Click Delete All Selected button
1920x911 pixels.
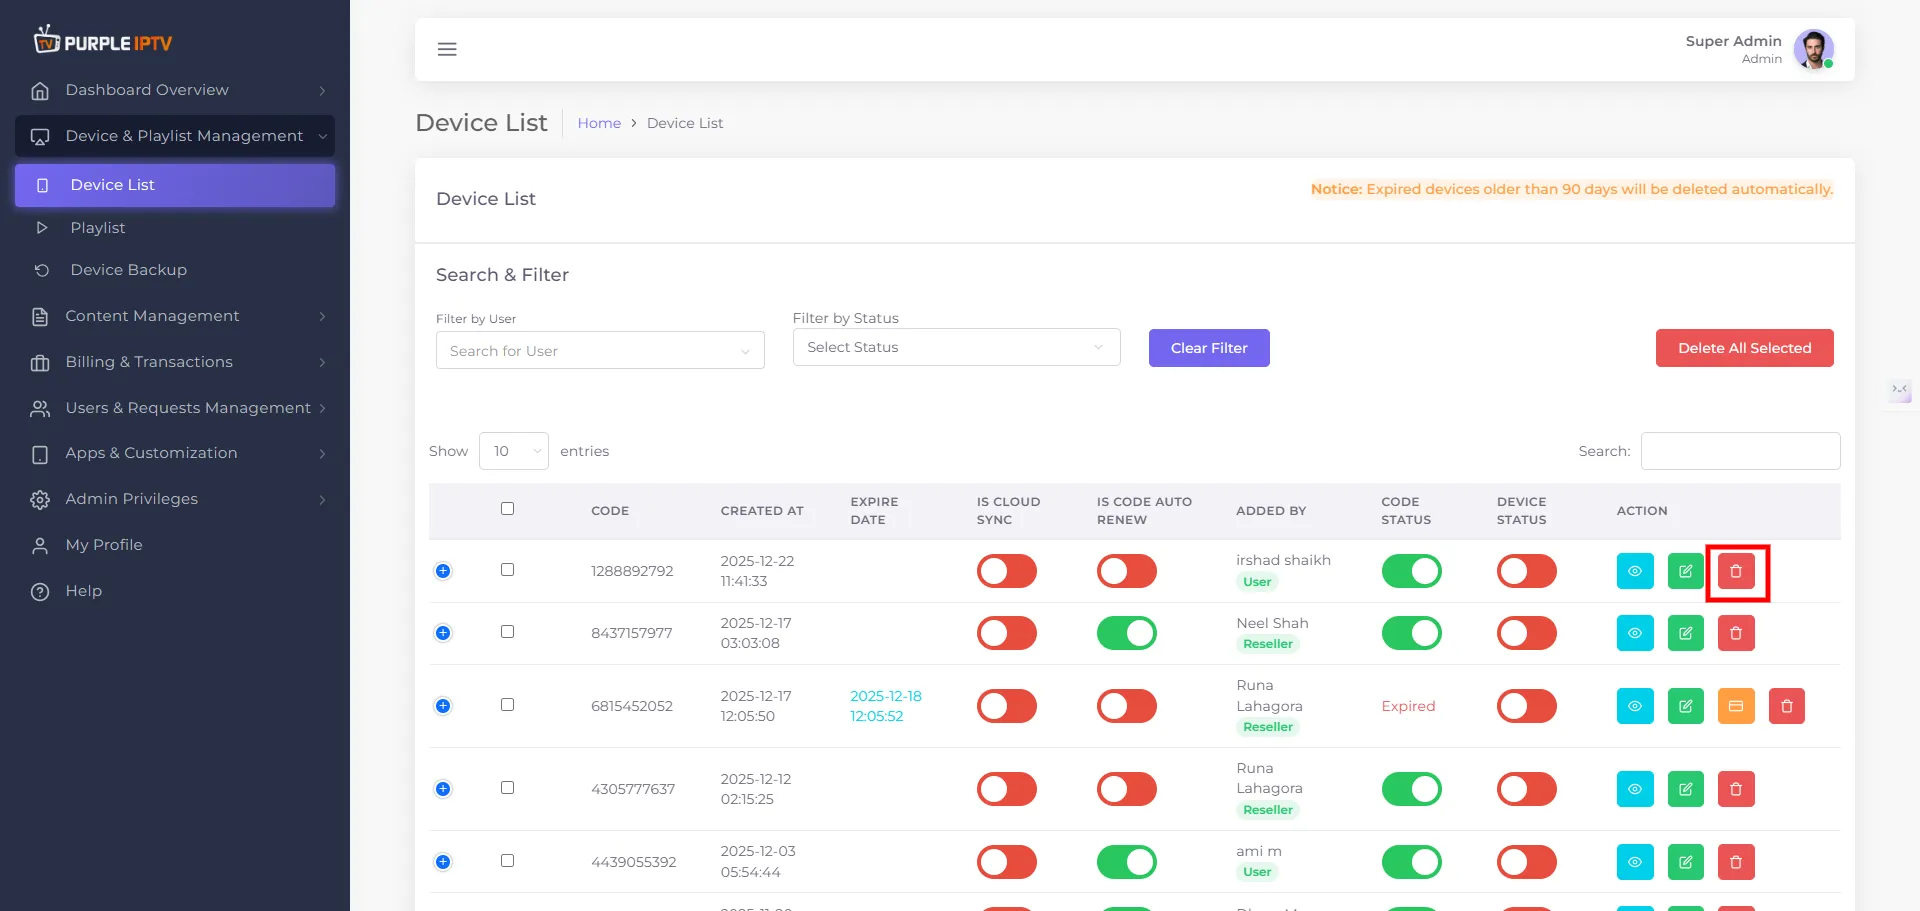[x=1744, y=348]
